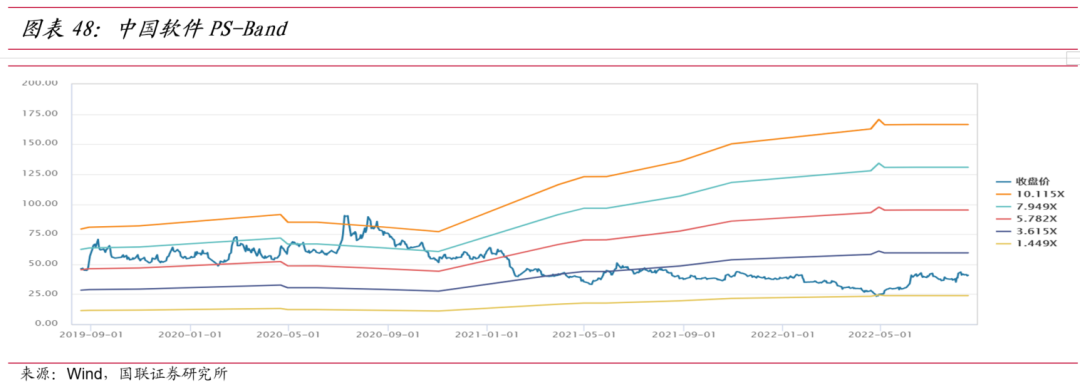Click the 2020-09-01 date label
Viewport: 1080px width, 385px height.
(x=388, y=335)
